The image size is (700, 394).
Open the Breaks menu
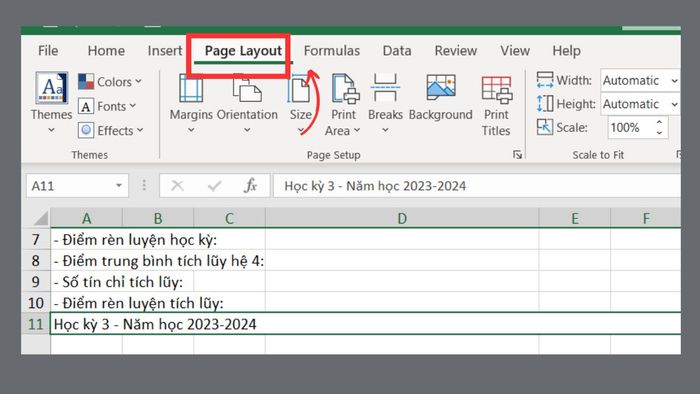click(x=385, y=104)
